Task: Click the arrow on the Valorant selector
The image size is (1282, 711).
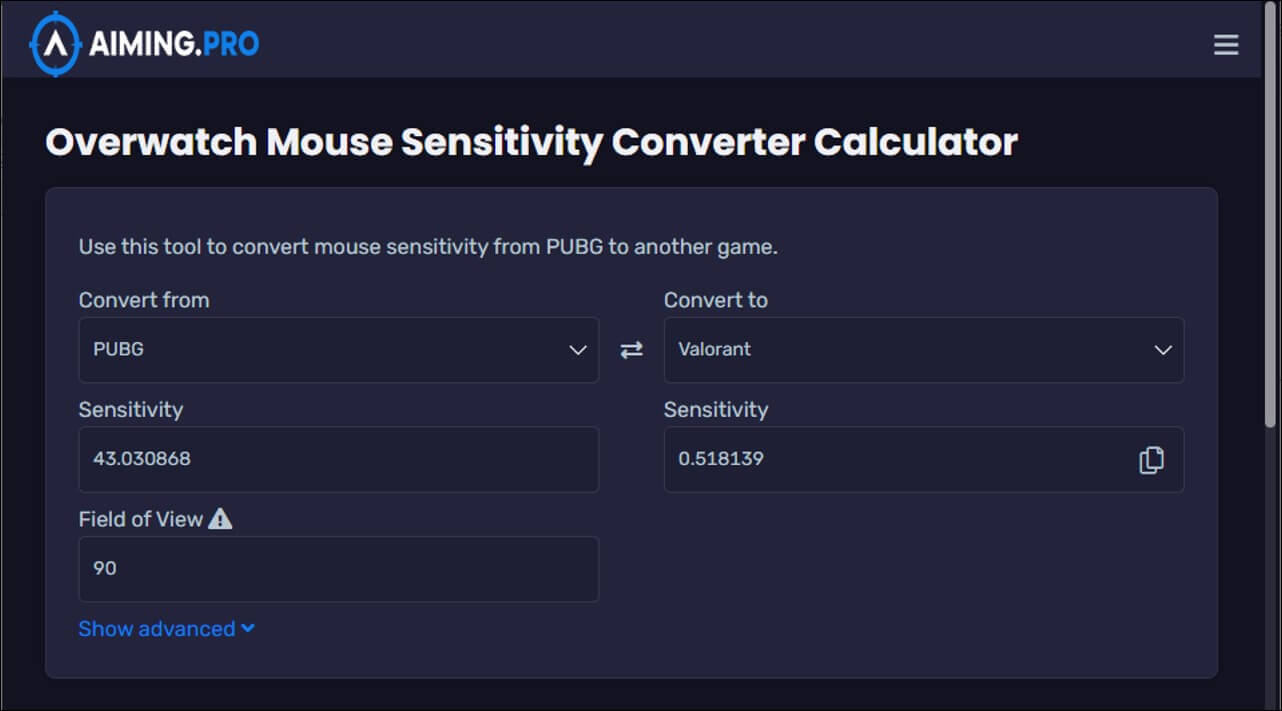Action: pyautogui.click(x=1162, y=350)
